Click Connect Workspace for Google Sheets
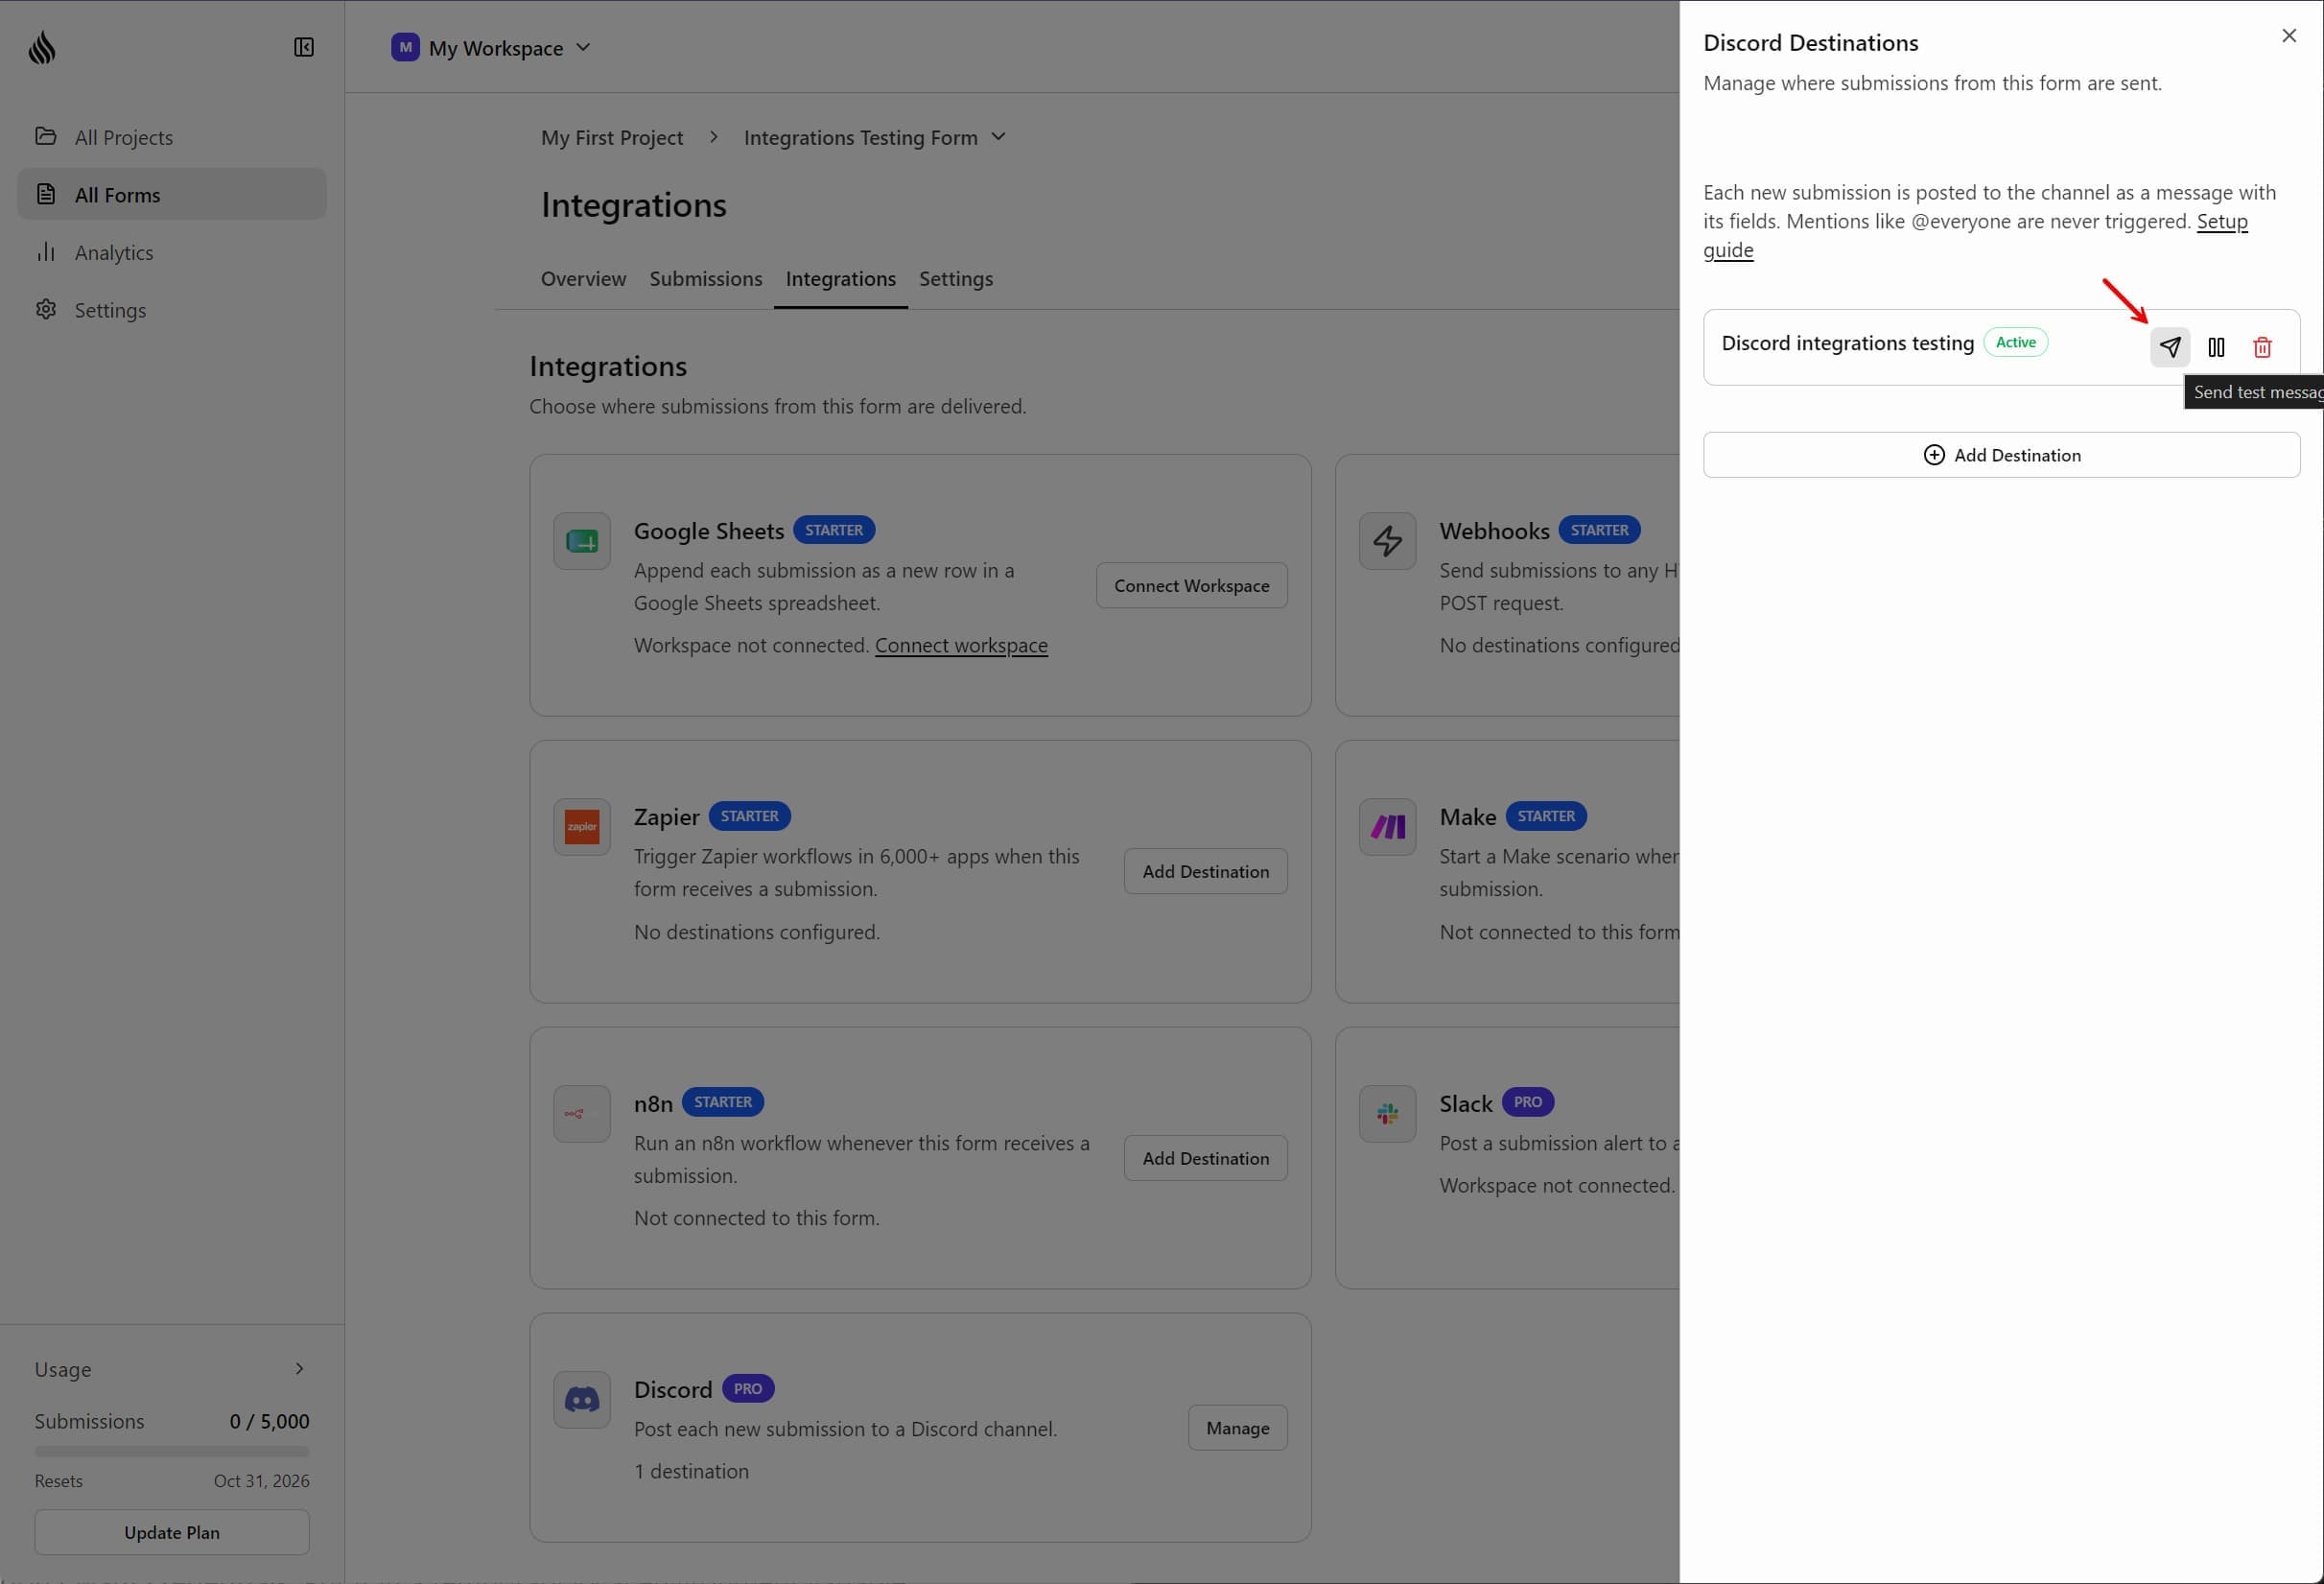Viewport: 2324px width, 1584px height. [x=1191, y=586]
